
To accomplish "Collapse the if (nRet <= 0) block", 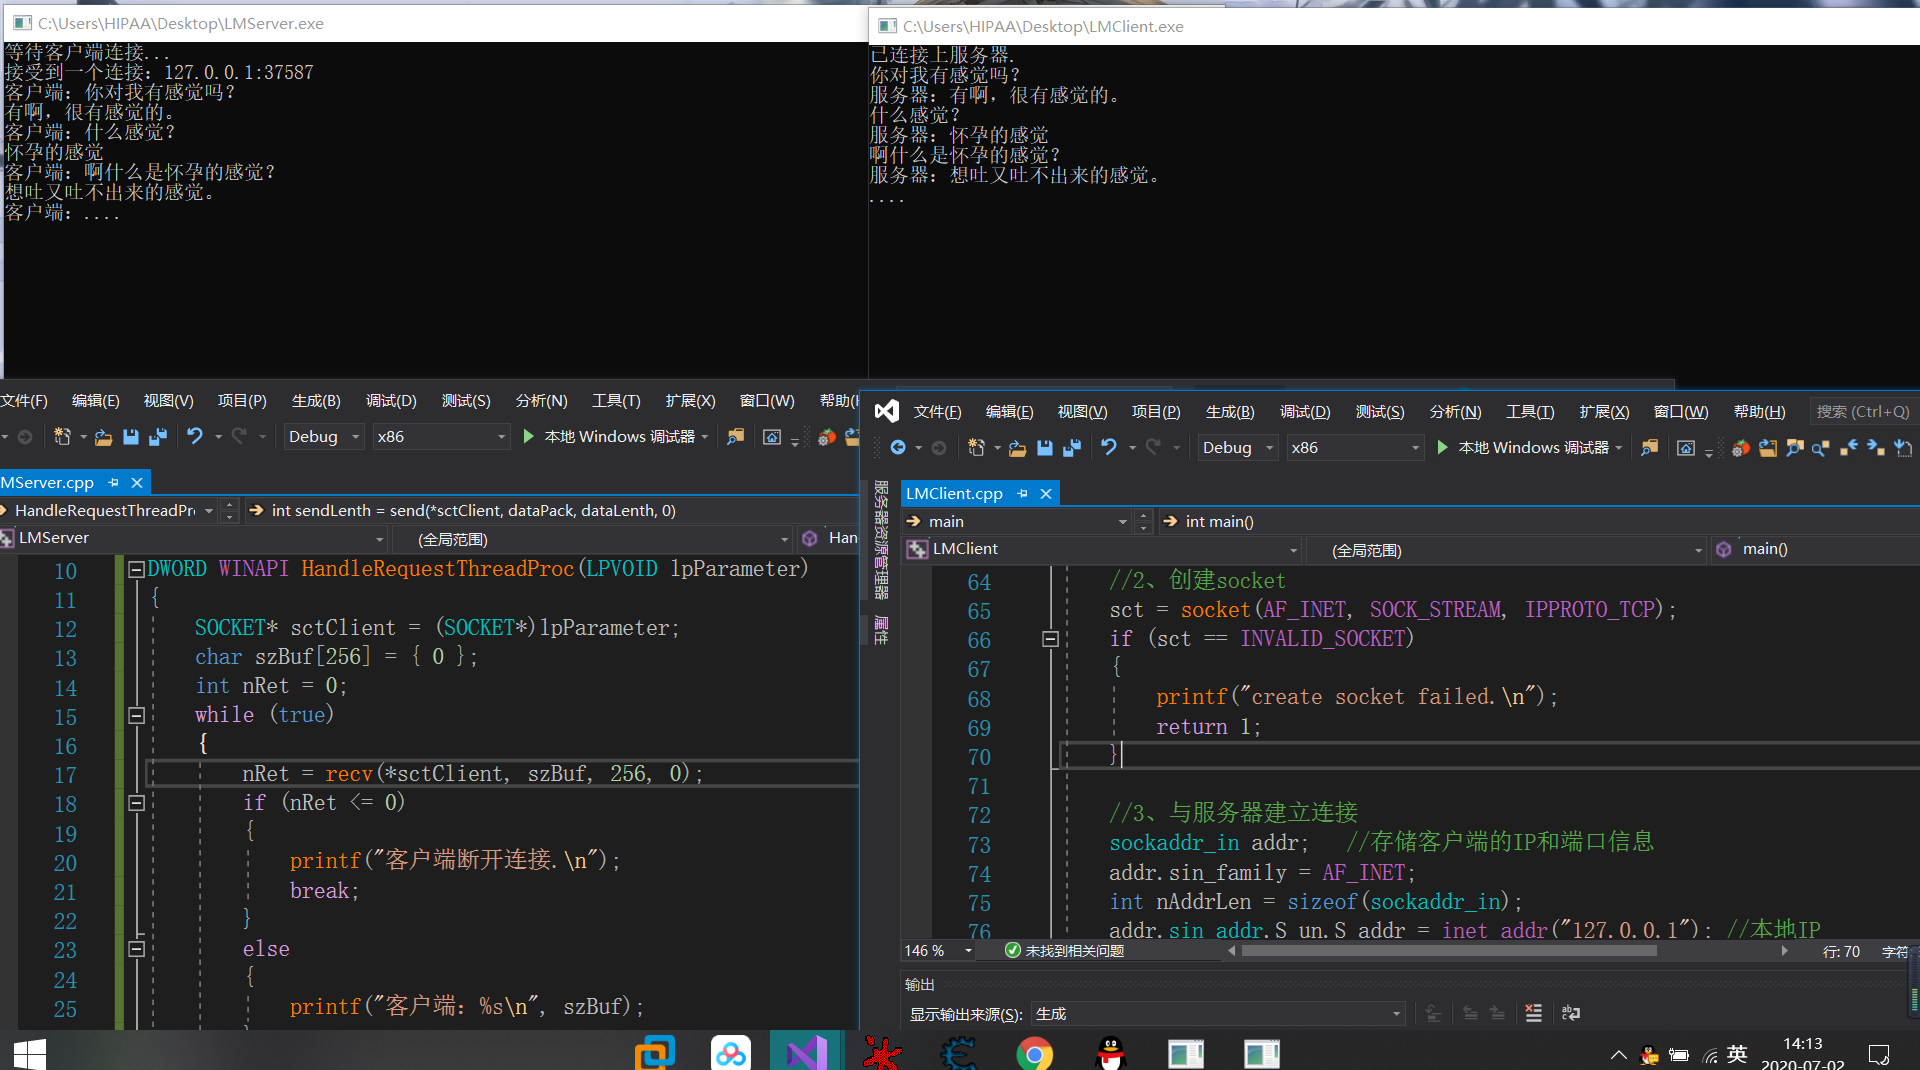I will pos(136,803).
